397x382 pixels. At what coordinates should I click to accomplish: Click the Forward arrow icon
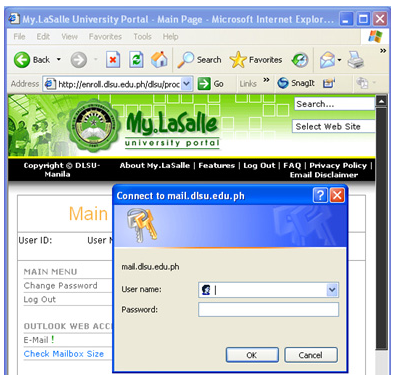click(x=79, y=60)
